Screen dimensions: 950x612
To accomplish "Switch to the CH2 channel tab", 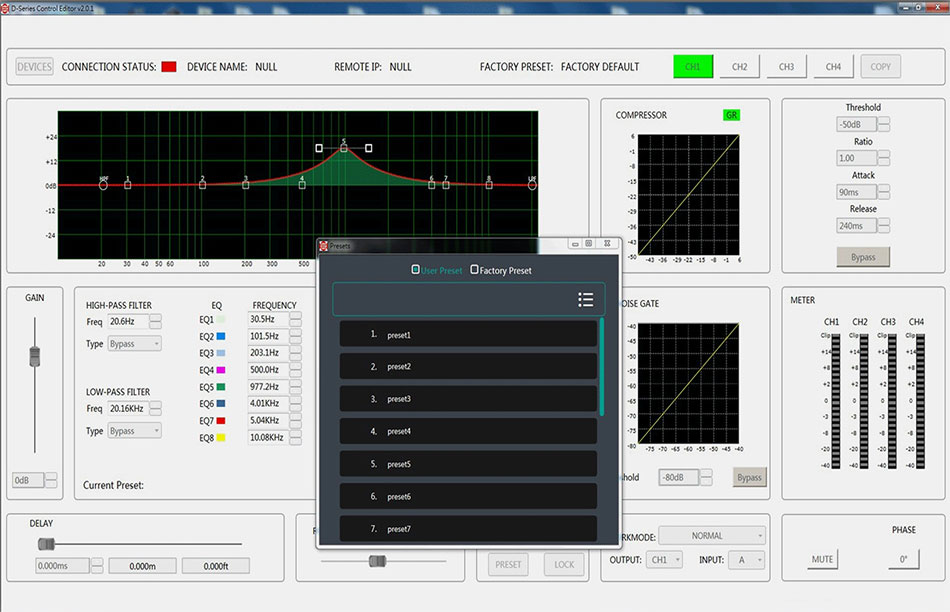I will click(x=739, y=67).
